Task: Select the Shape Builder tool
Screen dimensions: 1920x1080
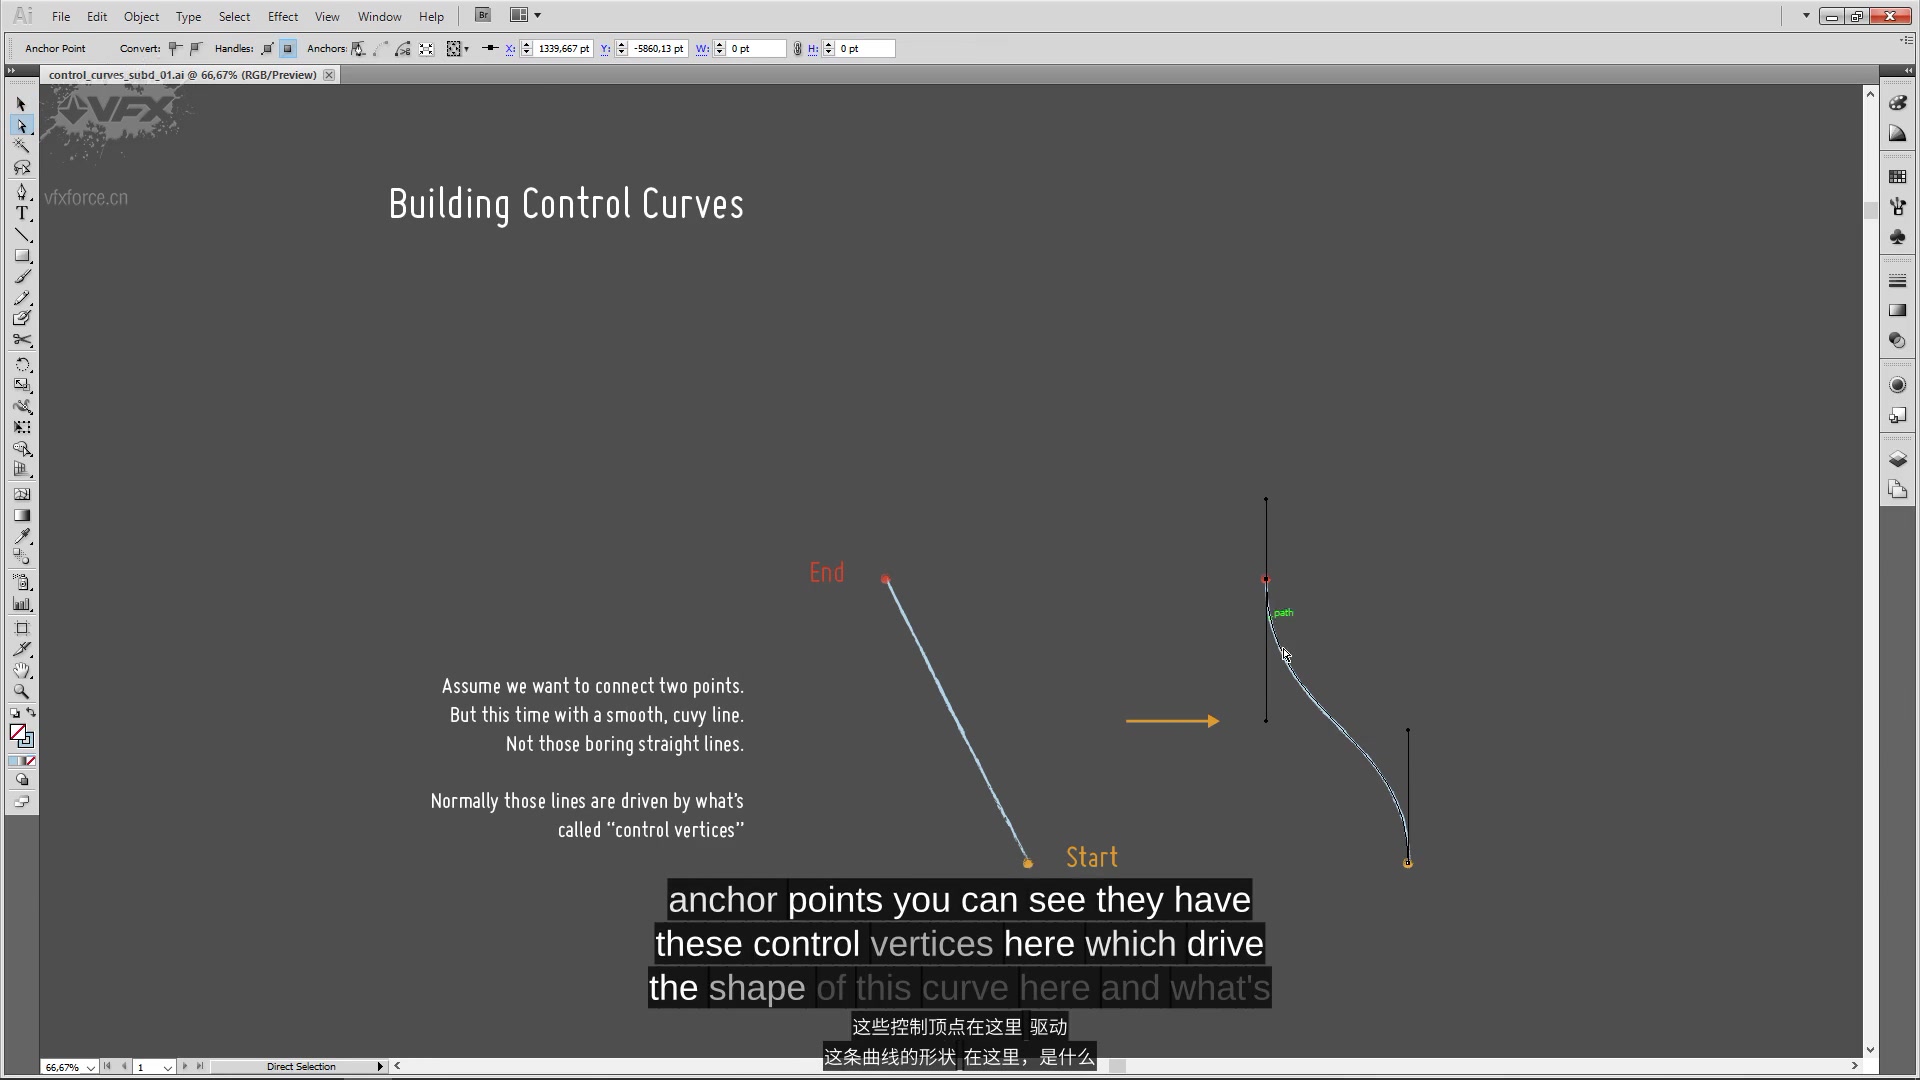Action: pos(21,449)
